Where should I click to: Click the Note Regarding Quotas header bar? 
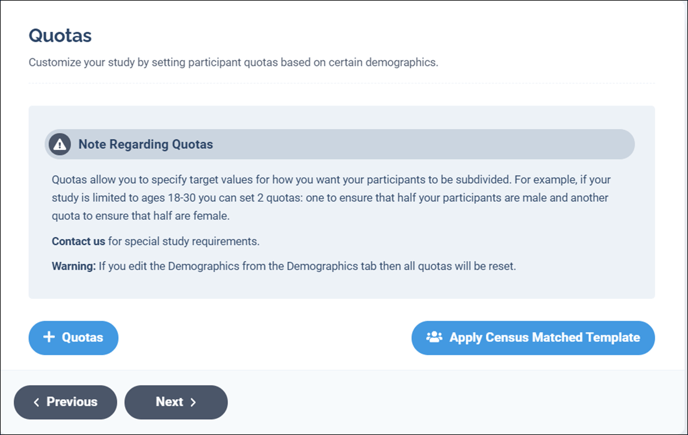pos(340,144)
